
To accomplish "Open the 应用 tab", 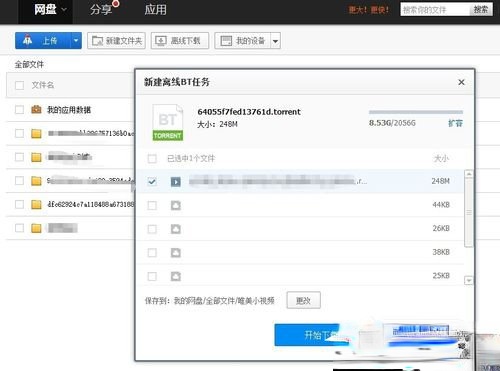I will tap(155, 10).
